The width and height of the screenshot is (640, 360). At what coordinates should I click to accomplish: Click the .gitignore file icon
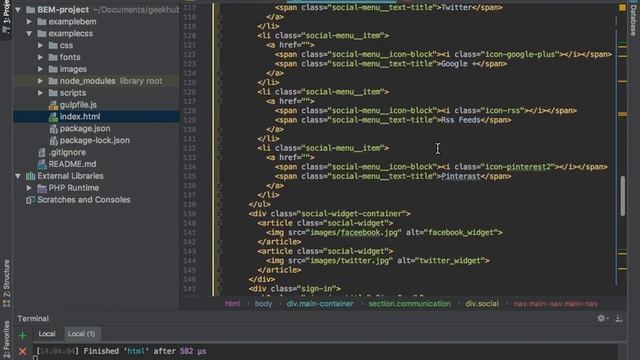[x=42, y=152]
